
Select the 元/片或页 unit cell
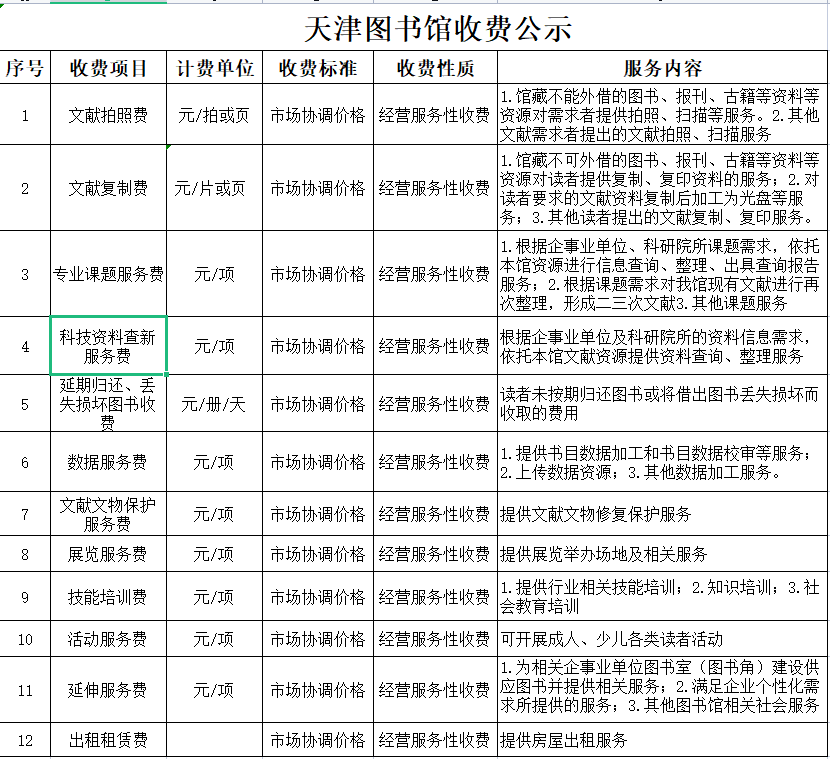coord(214,188)
